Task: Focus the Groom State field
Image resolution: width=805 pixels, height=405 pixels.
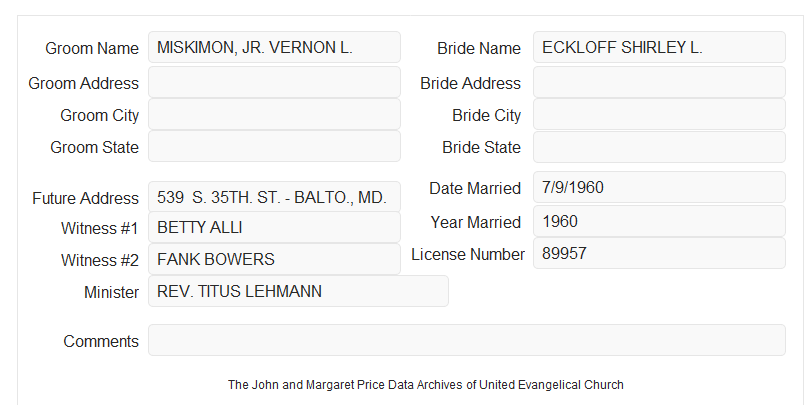Action: click(274, 146)
